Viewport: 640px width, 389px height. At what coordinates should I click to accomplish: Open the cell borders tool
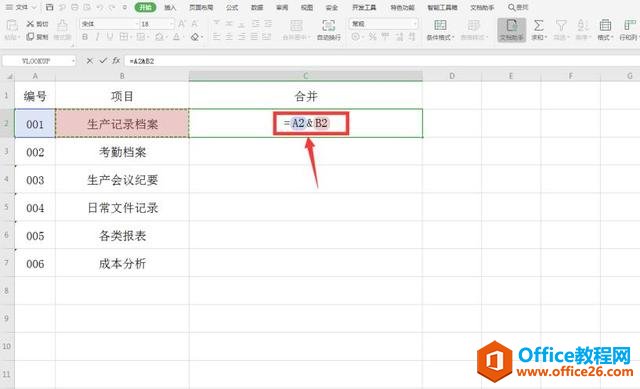(124, 37)
